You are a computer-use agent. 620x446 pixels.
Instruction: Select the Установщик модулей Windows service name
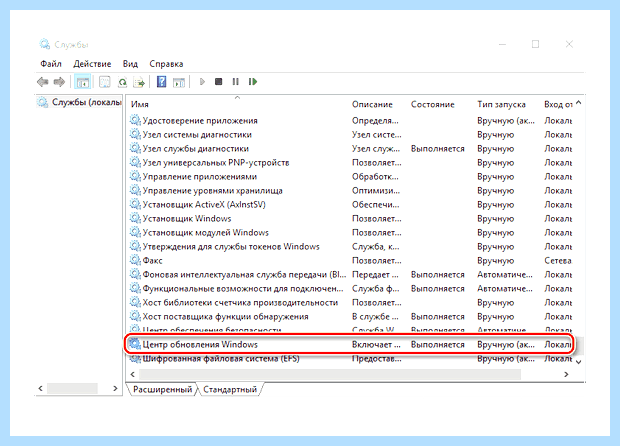pyautogui.click(x=206, y=232)
